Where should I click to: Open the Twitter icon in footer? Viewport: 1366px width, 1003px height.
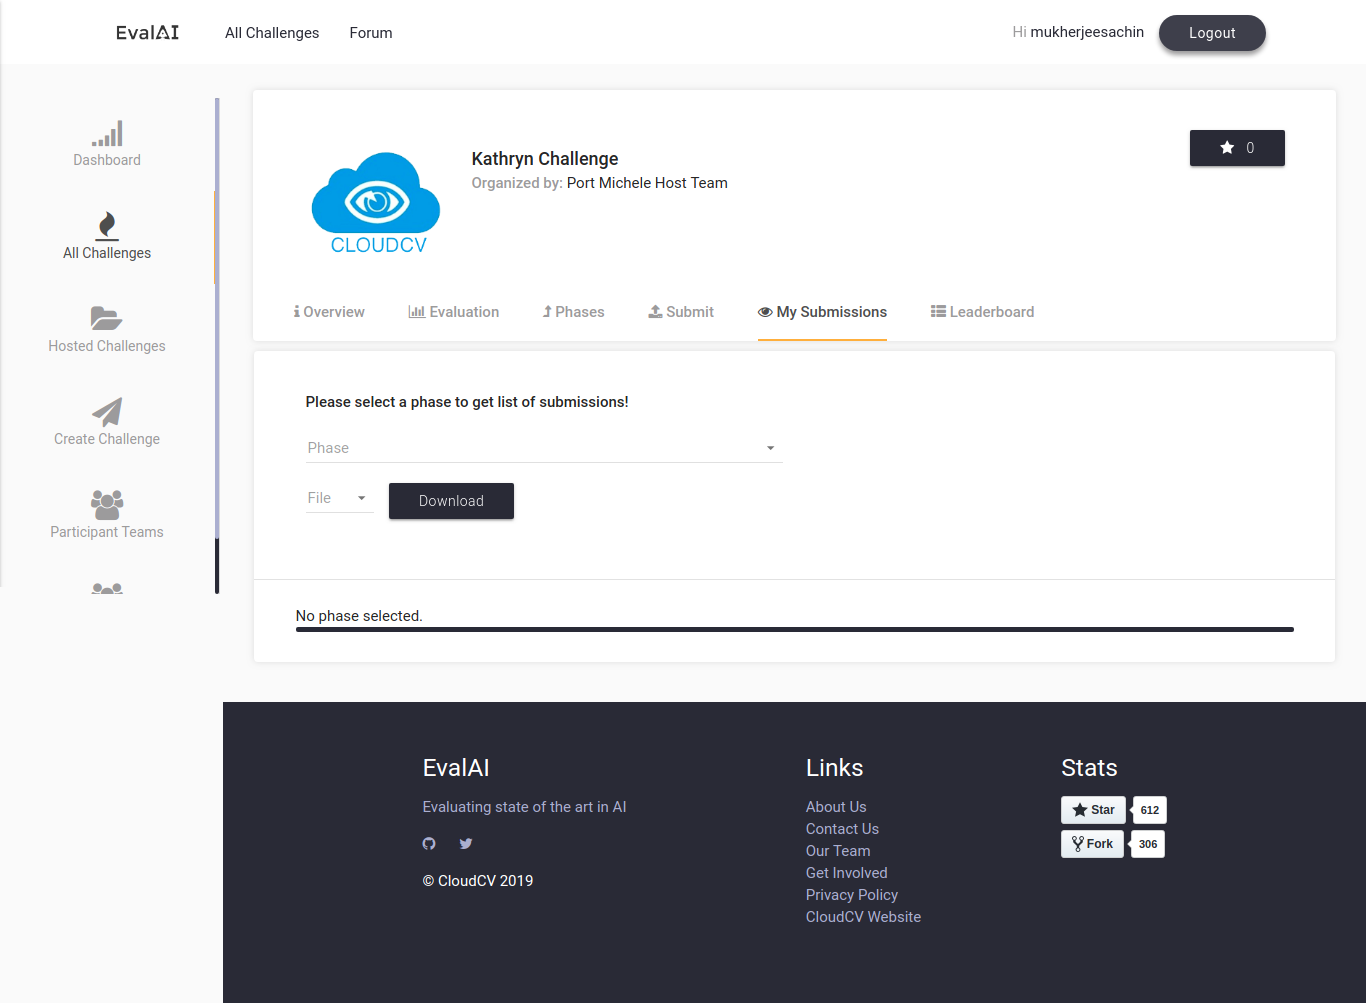[x=466, y=844]
